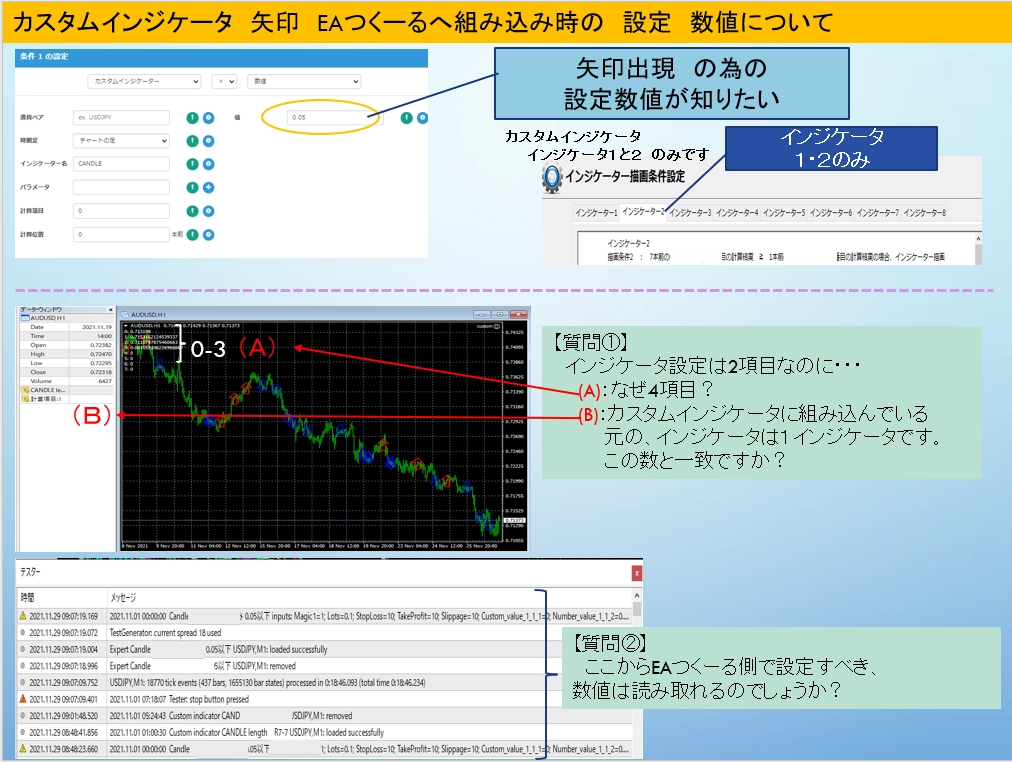
Task: Open the インジケーター8 tab
Action: click(x=923, y=213)
